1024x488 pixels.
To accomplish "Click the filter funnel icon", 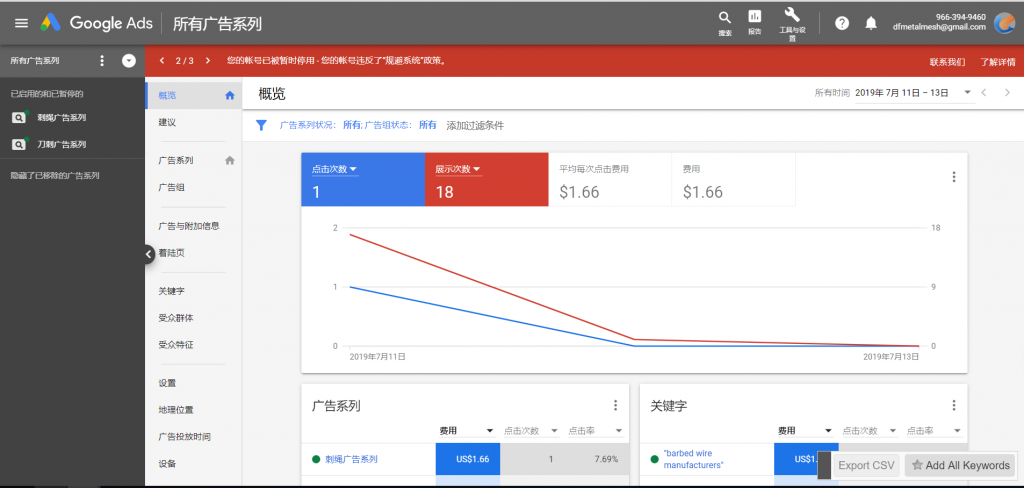I will tap(262, 125).
